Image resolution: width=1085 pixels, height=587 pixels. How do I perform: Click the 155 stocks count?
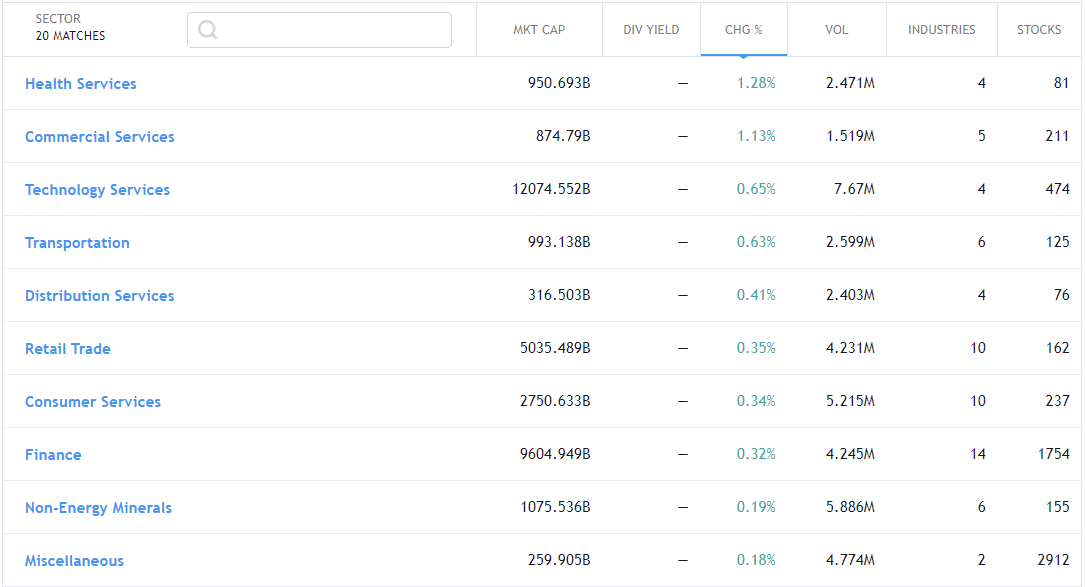click(x=1057, y=507)
